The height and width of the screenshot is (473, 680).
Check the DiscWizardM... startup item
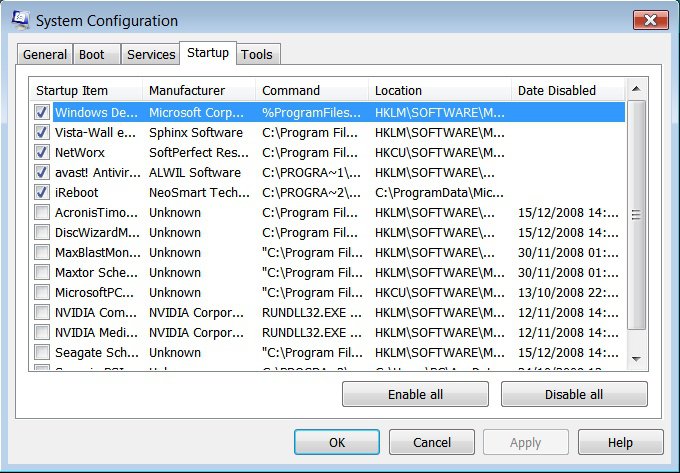[x=42, y=232]
